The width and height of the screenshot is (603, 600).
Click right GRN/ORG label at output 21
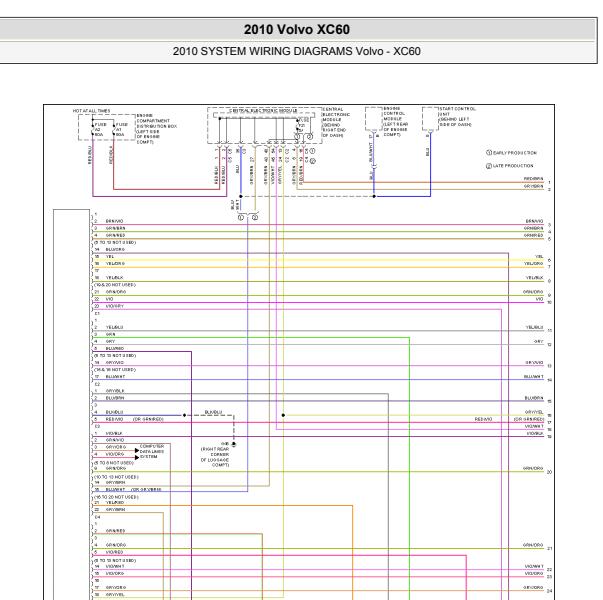(x=533, y=545)
